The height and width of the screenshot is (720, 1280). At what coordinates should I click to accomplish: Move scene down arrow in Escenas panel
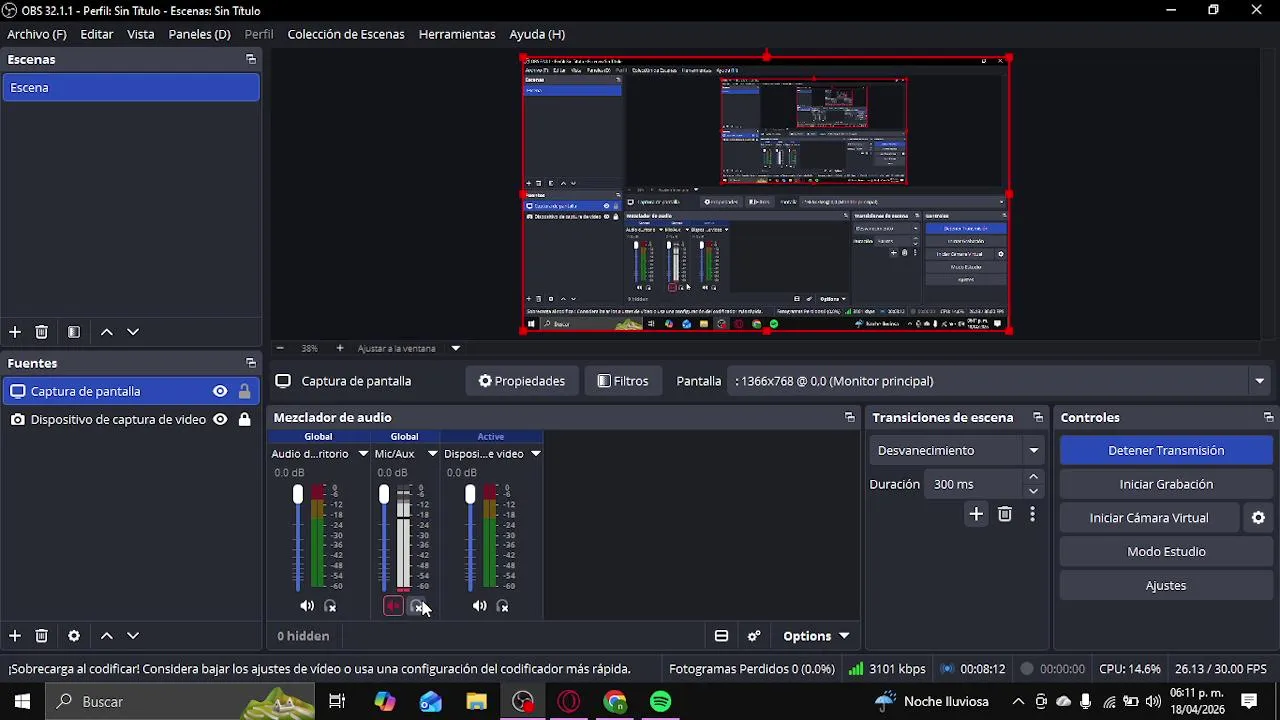pos(133,332)
